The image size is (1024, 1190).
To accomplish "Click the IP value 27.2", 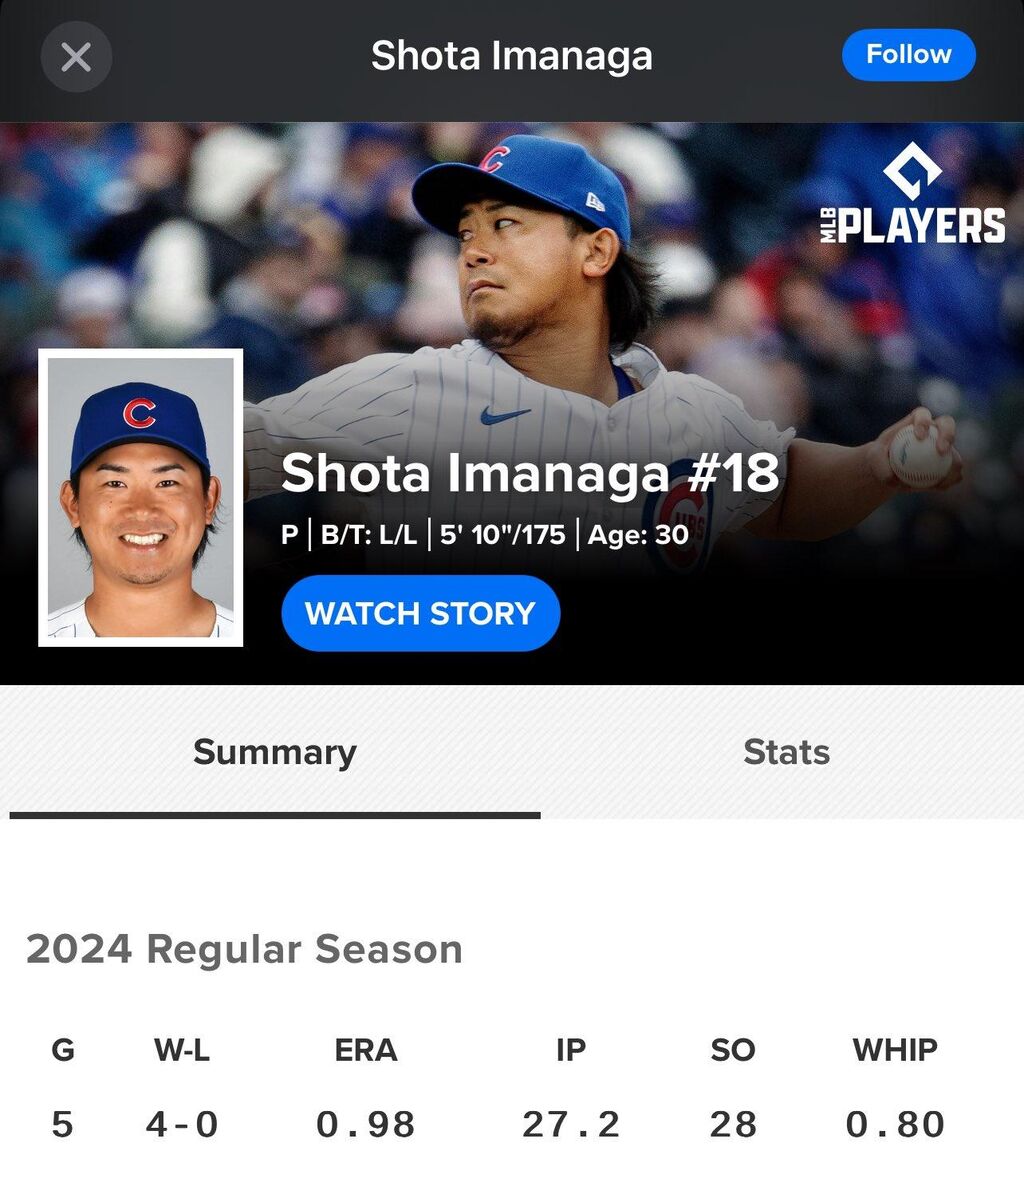I will coord(571,1124).
